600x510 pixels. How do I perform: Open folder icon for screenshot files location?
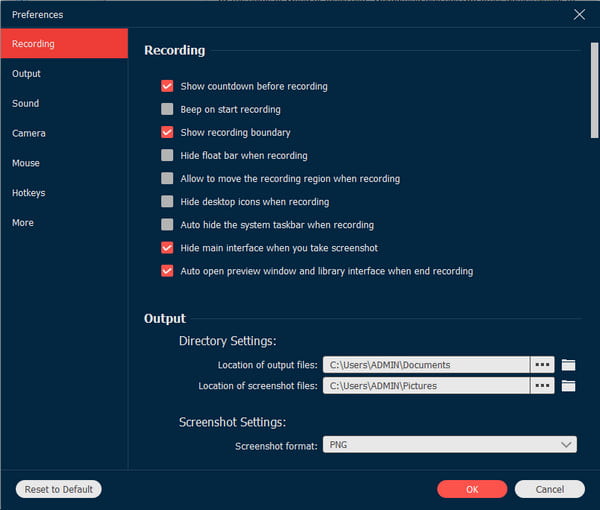[x=568, y=385]
